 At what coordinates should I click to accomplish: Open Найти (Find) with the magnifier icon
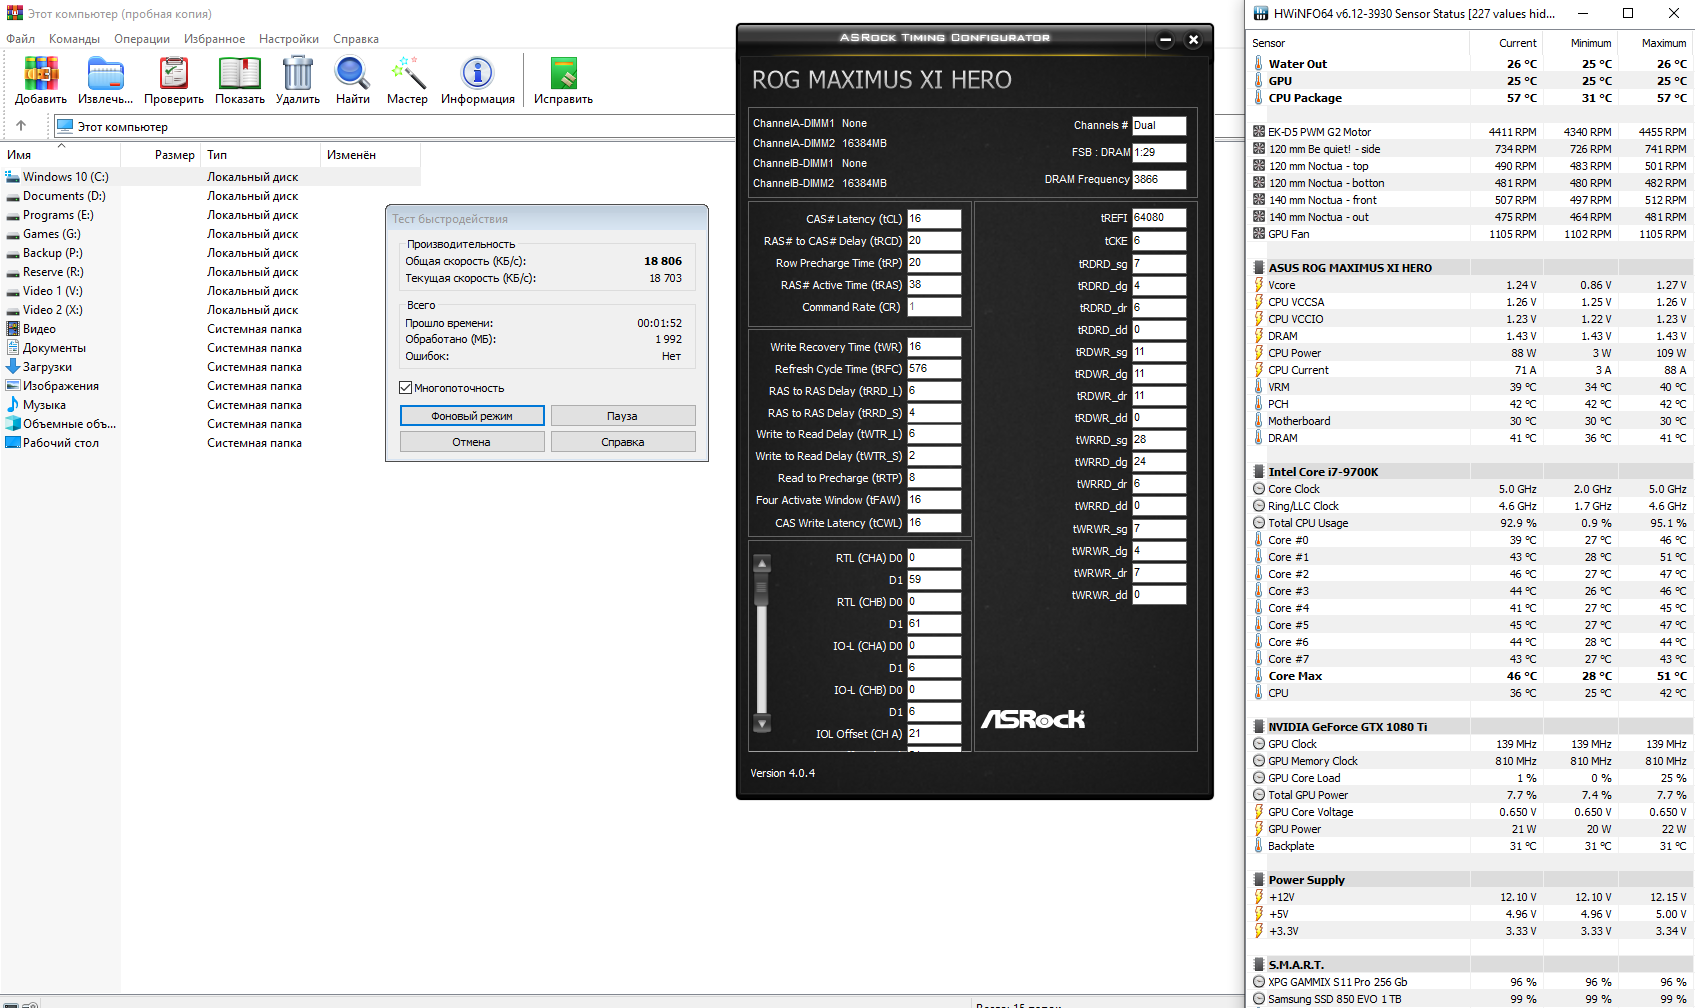coord(352,74)
